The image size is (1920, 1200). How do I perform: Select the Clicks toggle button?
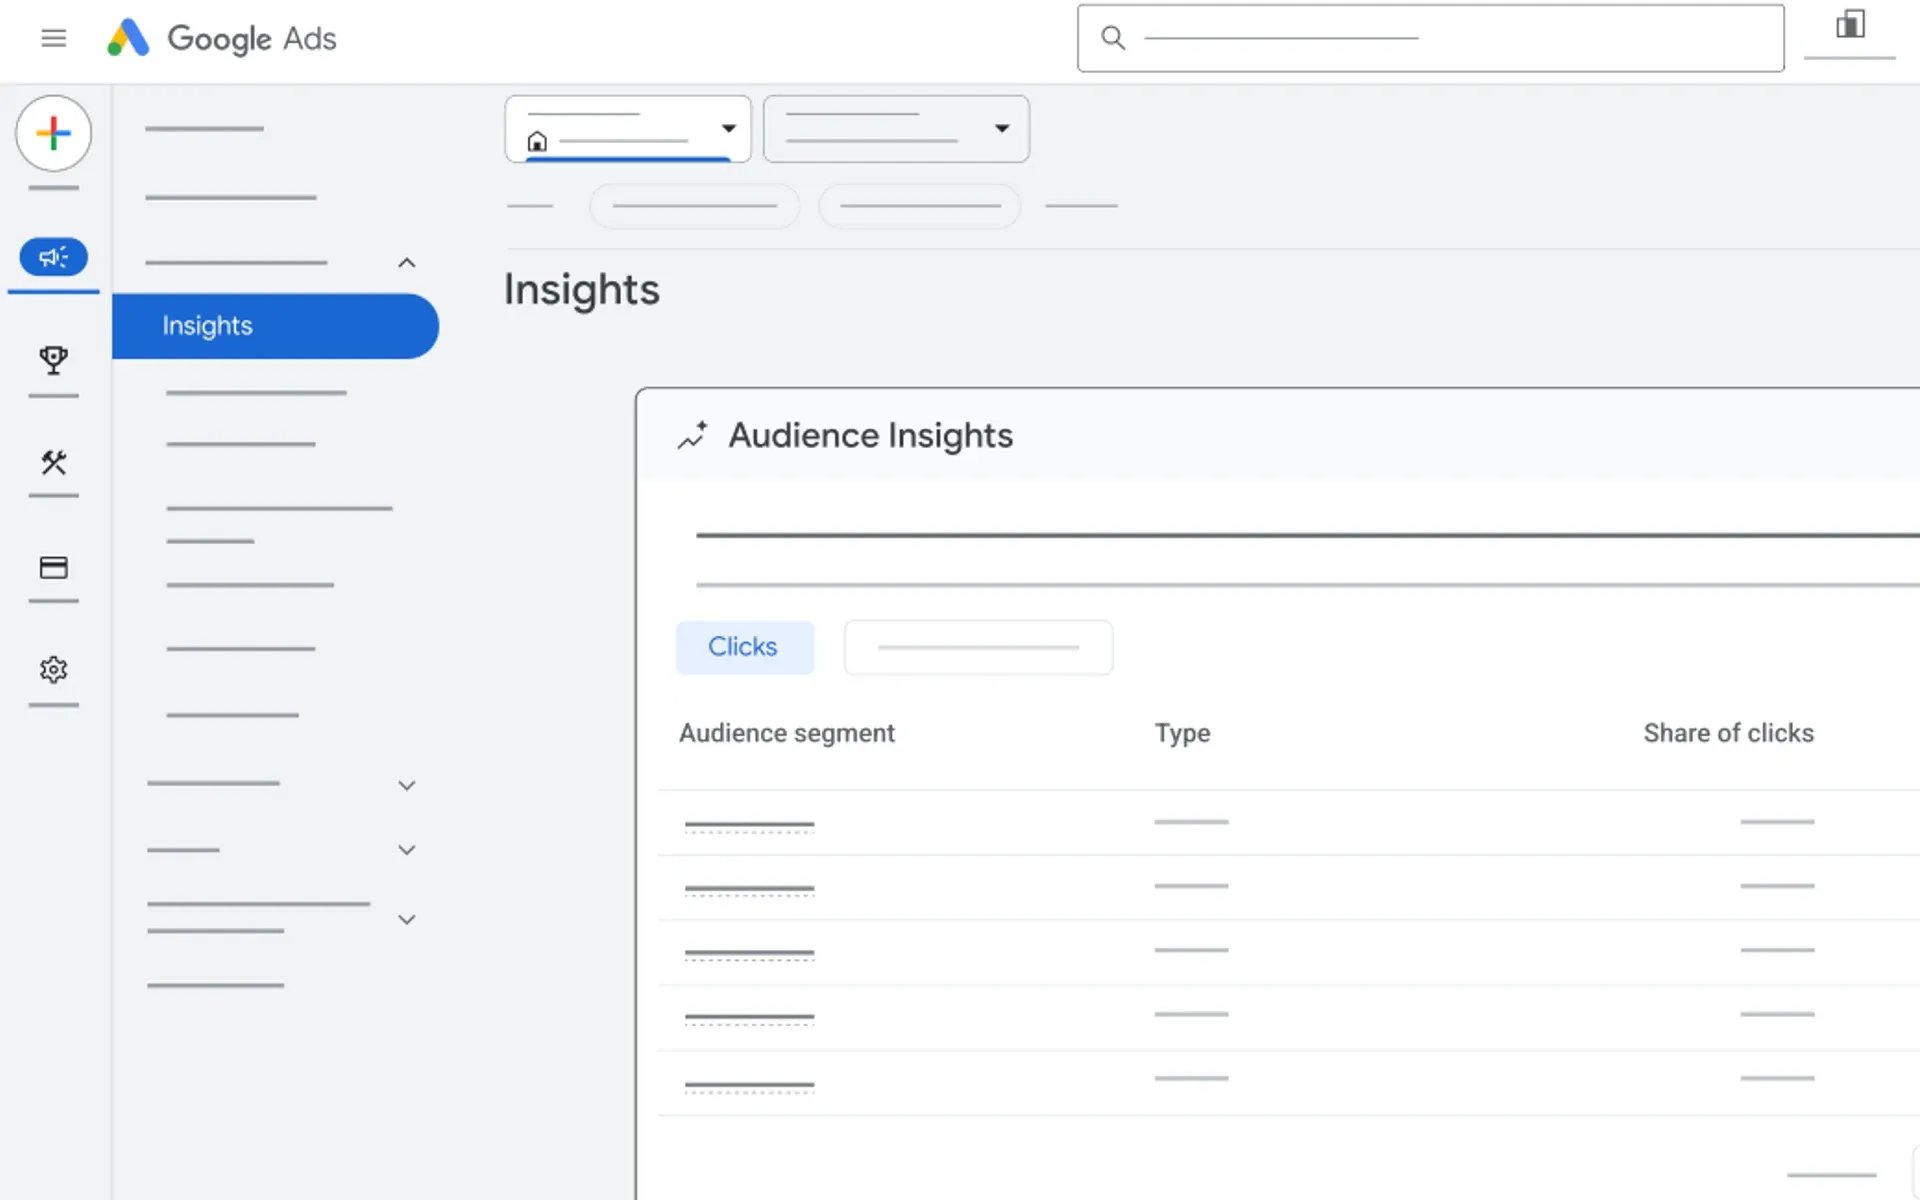(x=744, y=646)
